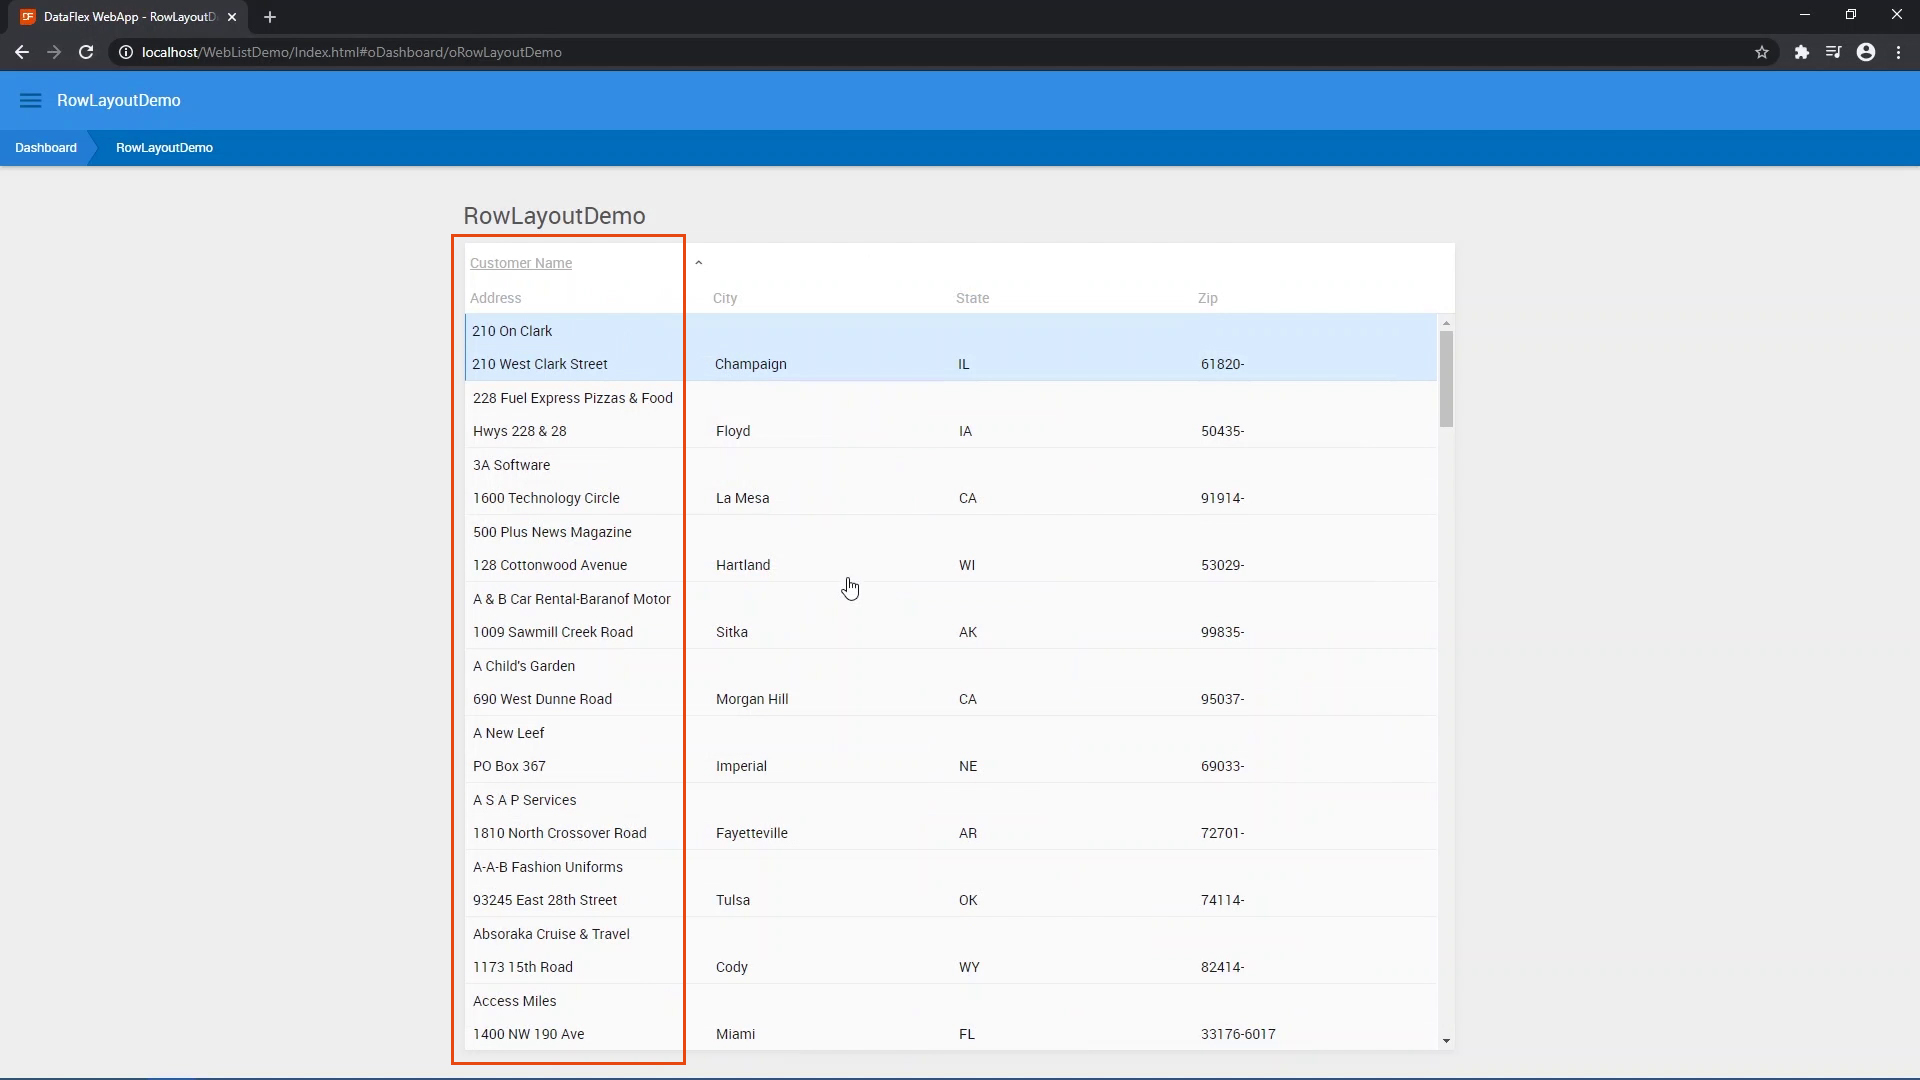
Task: Click the browser back arrow
Action: point(22,52)
